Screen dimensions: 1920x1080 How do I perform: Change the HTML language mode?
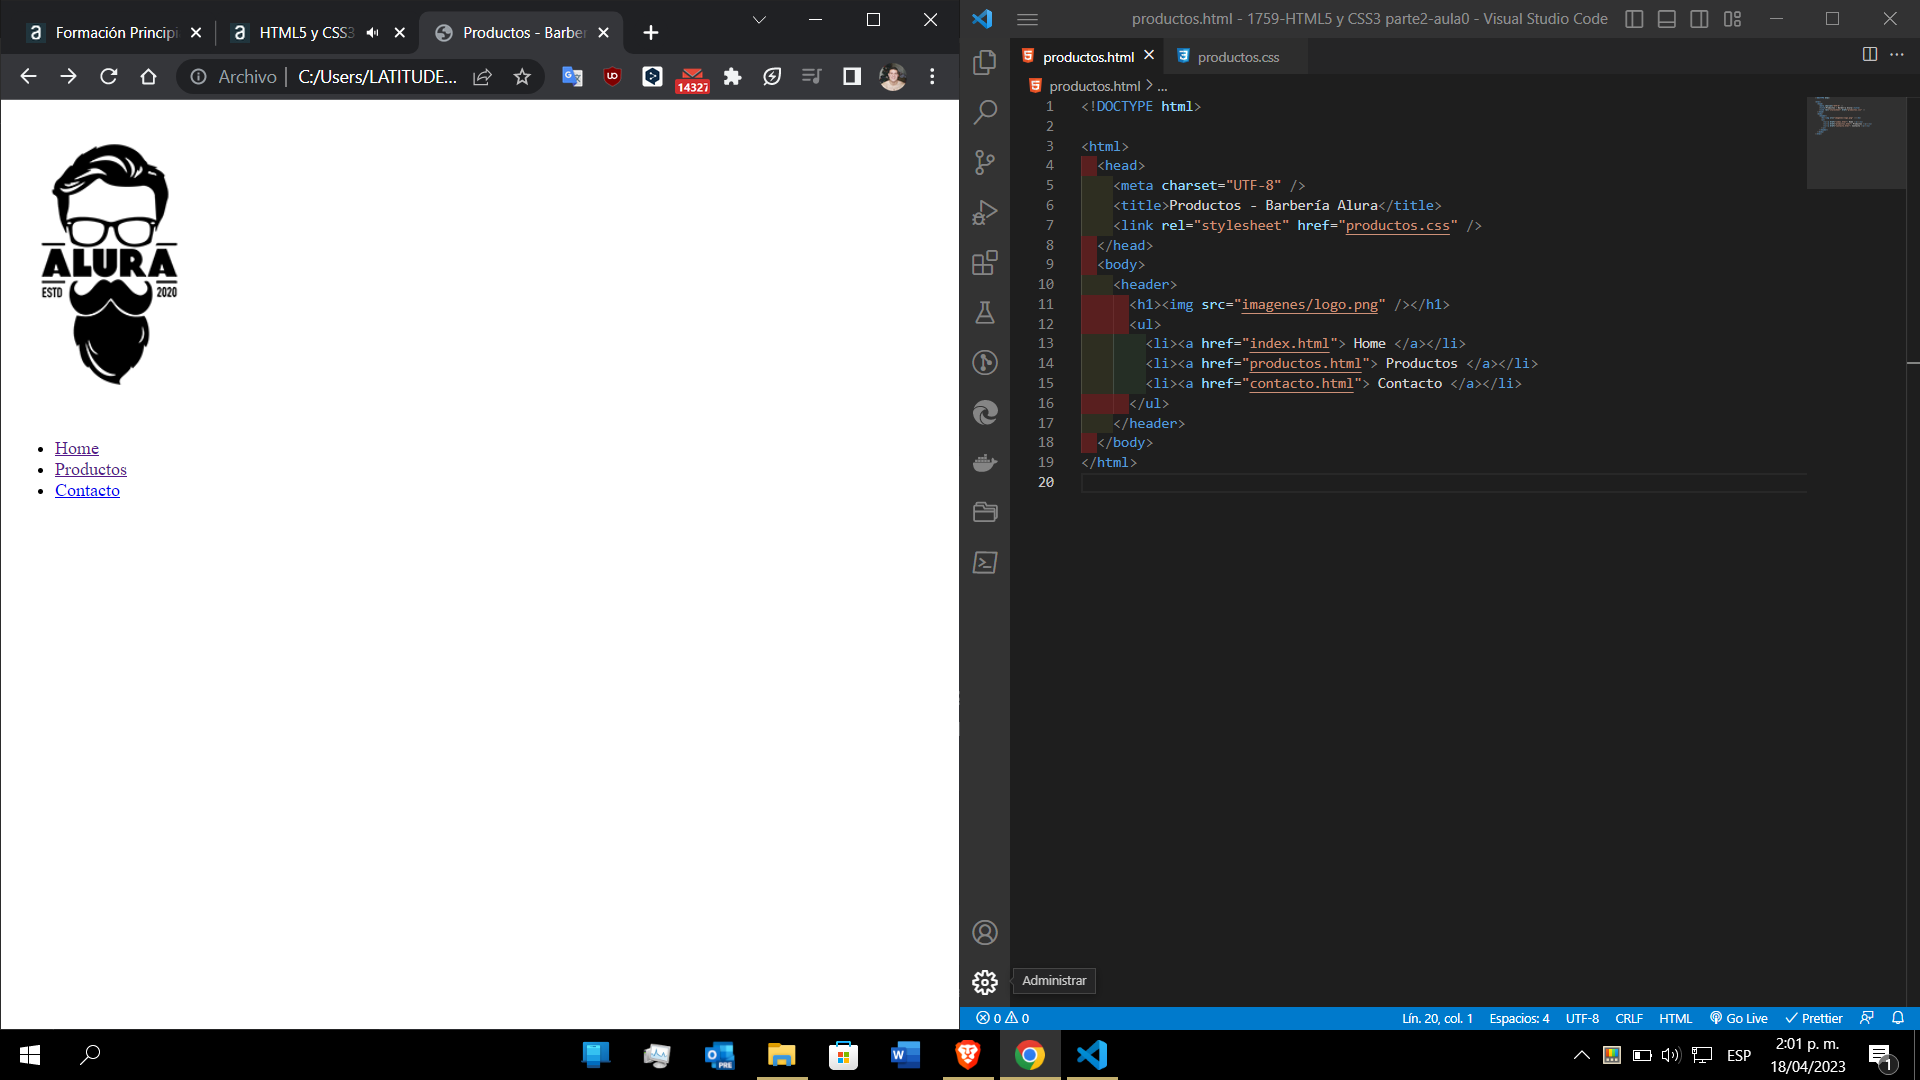point(1675,1018)
